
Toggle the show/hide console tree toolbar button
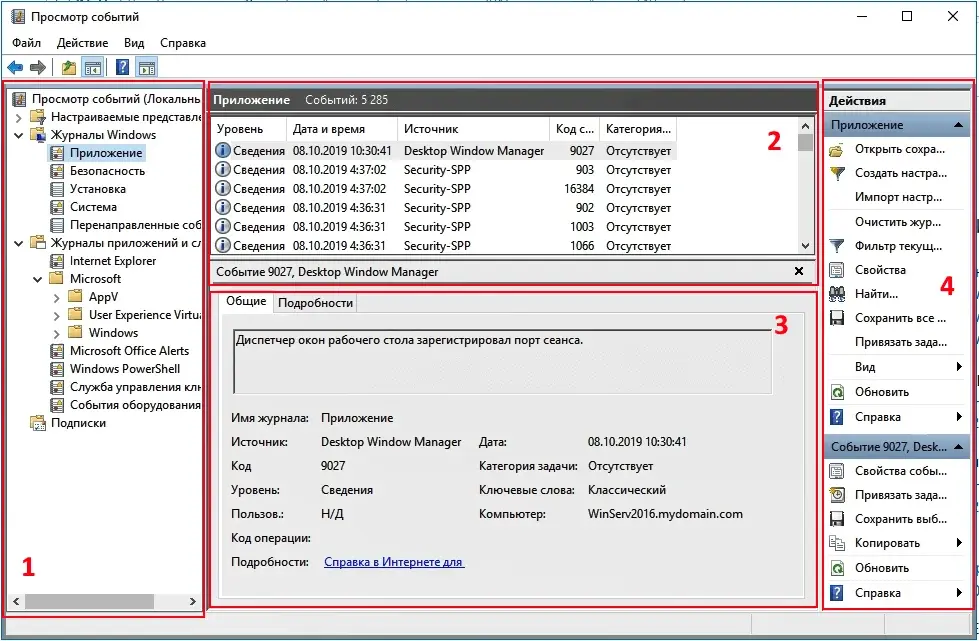92,68
